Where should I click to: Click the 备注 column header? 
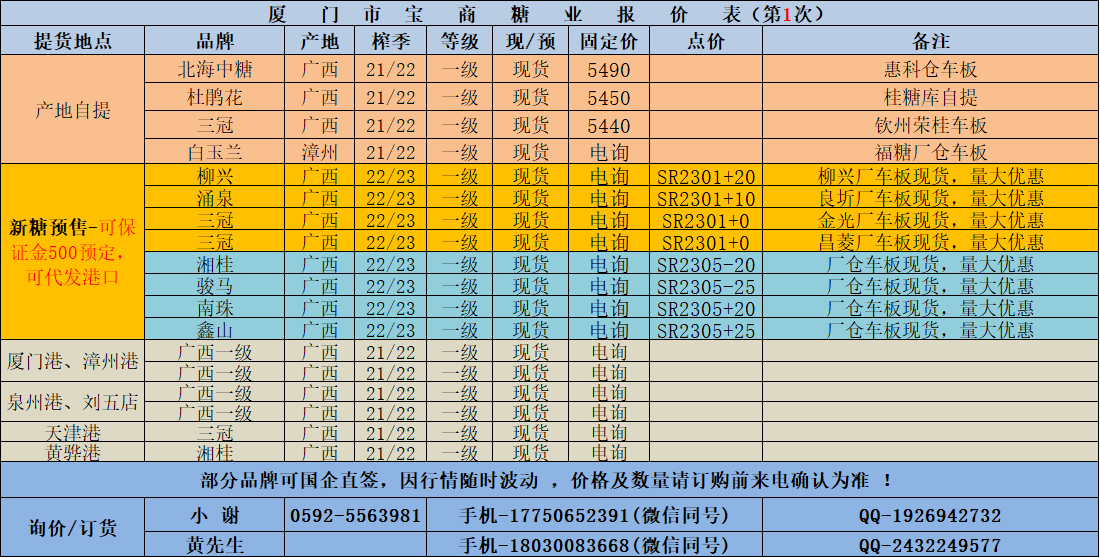pos(930,41)
